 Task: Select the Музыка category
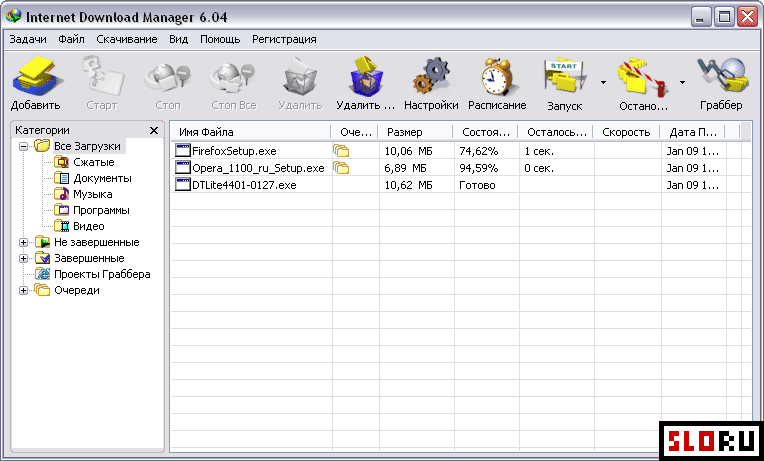pos(93,194)
